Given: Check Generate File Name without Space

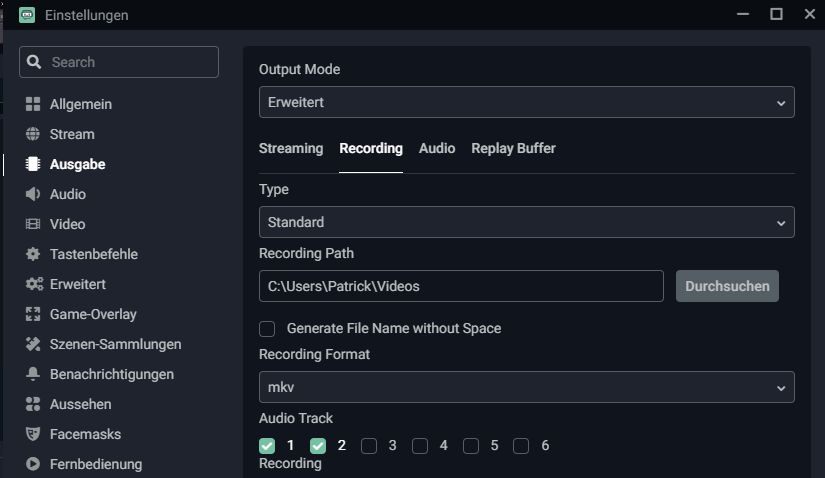Looking at the screenshot, I should 267,329.
